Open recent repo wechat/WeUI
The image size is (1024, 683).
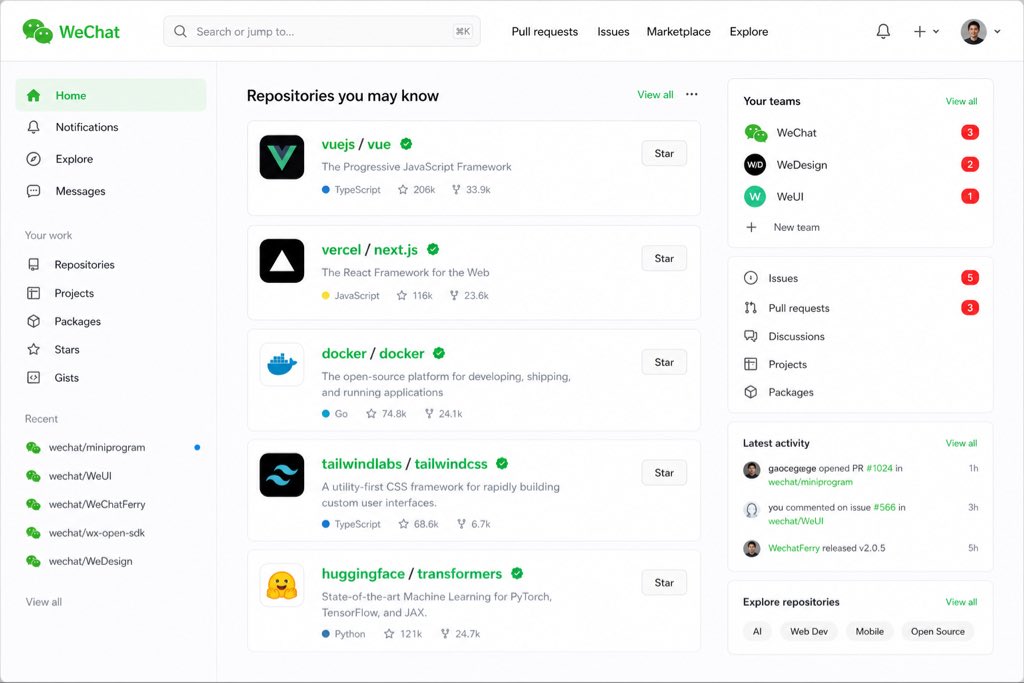pos(80,476)
